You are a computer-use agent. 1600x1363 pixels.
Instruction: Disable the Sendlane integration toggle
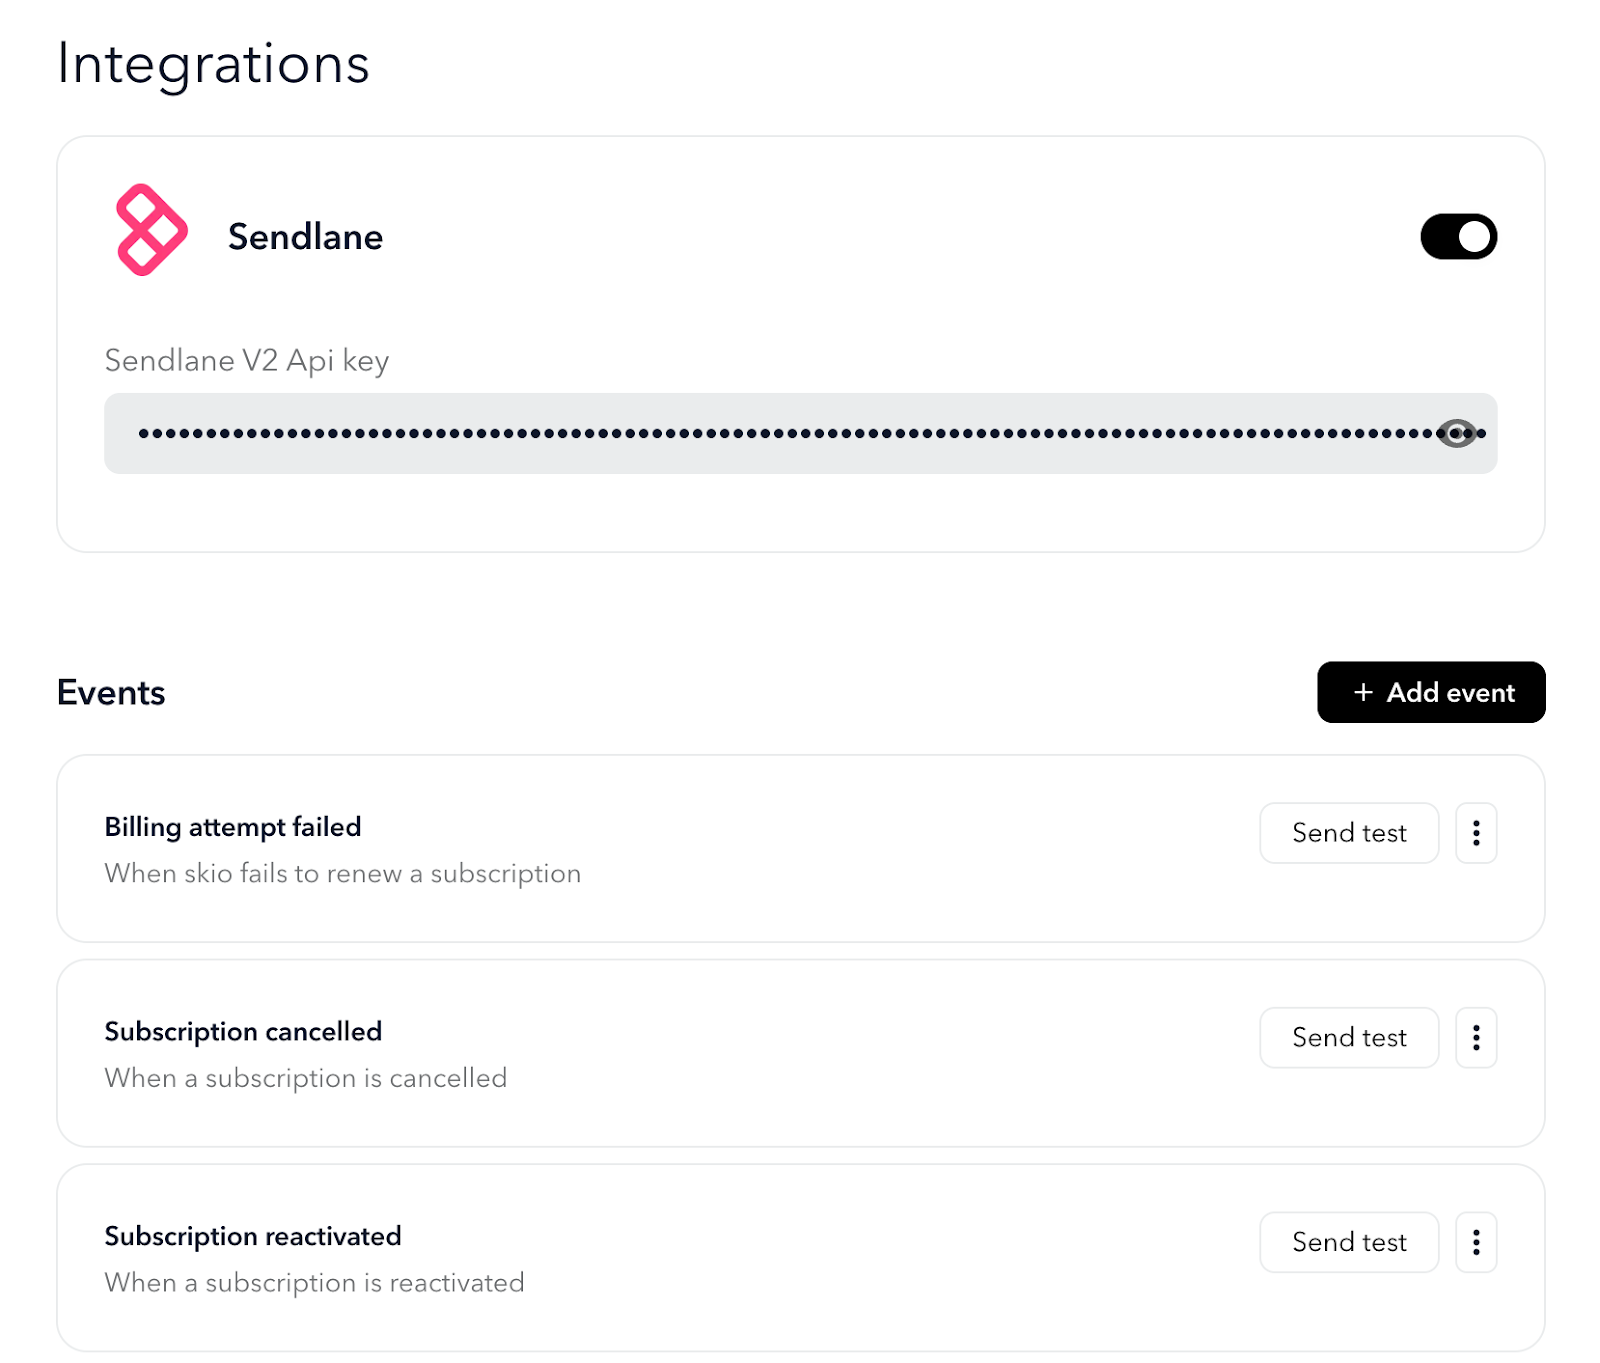(1458, 237)
